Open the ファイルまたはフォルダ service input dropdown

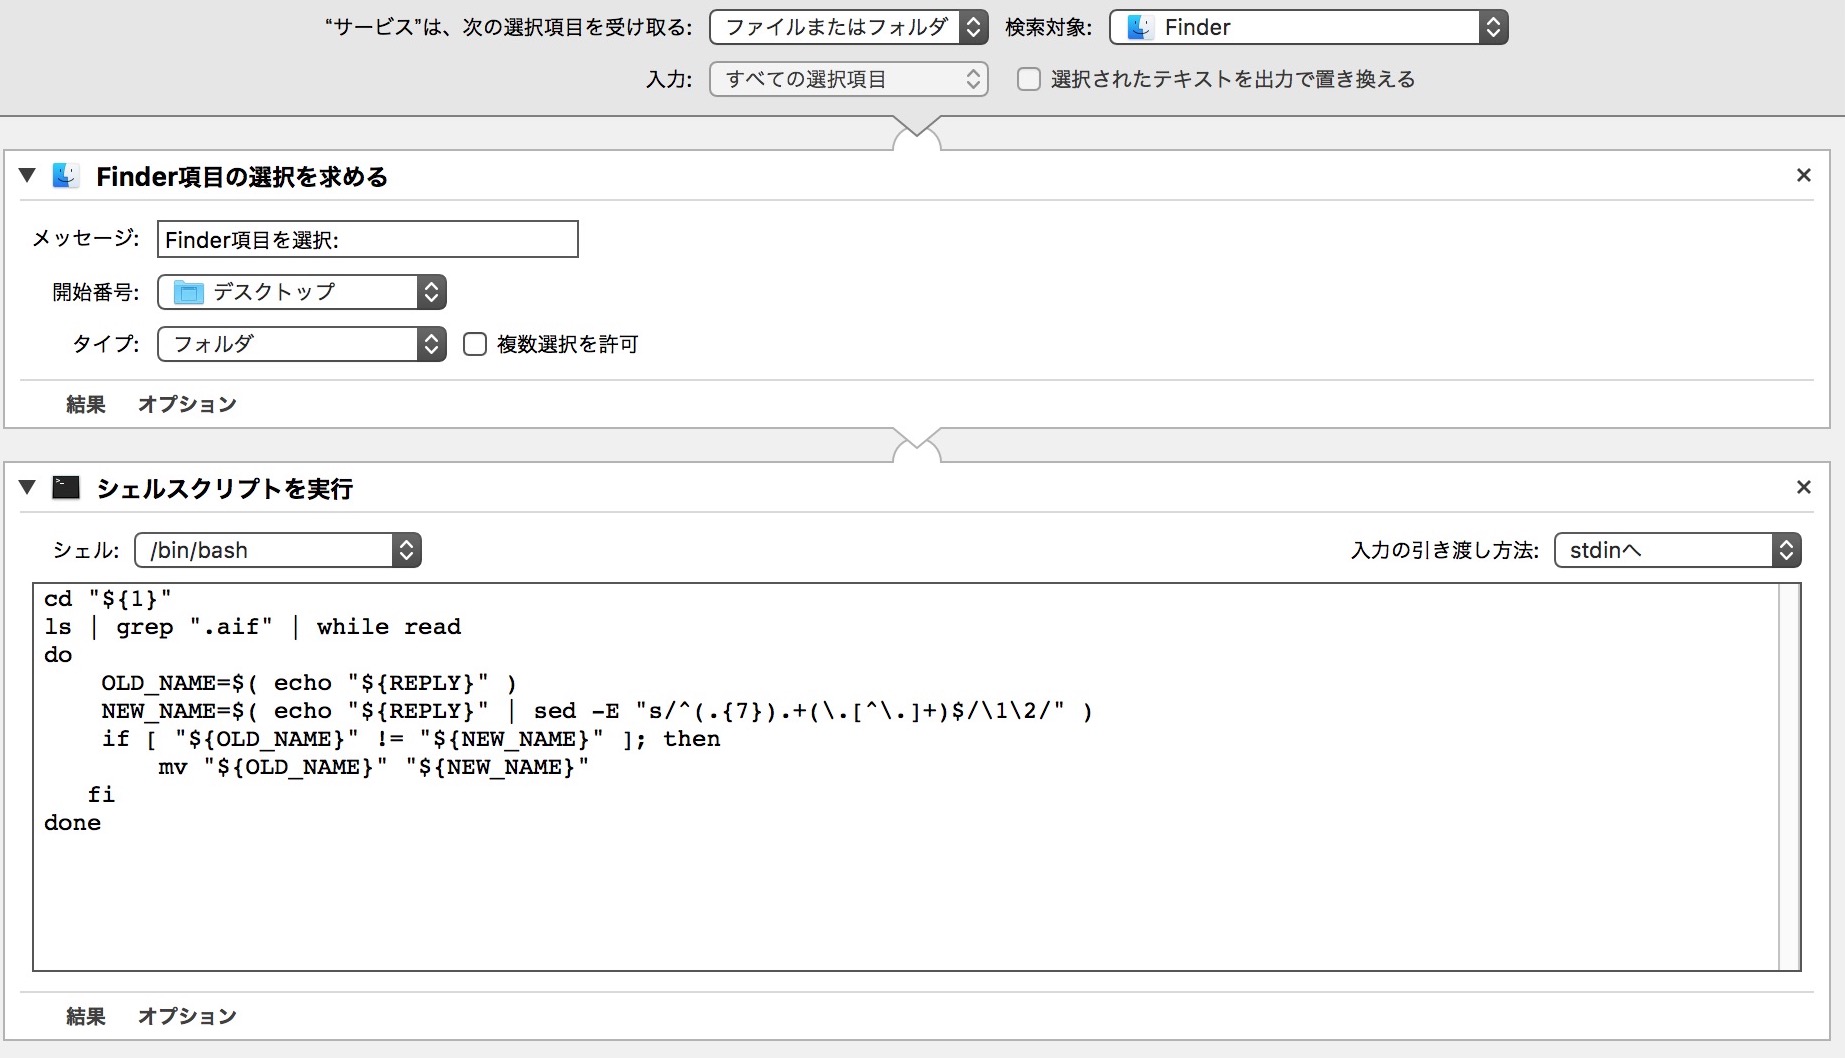point(848,27)
